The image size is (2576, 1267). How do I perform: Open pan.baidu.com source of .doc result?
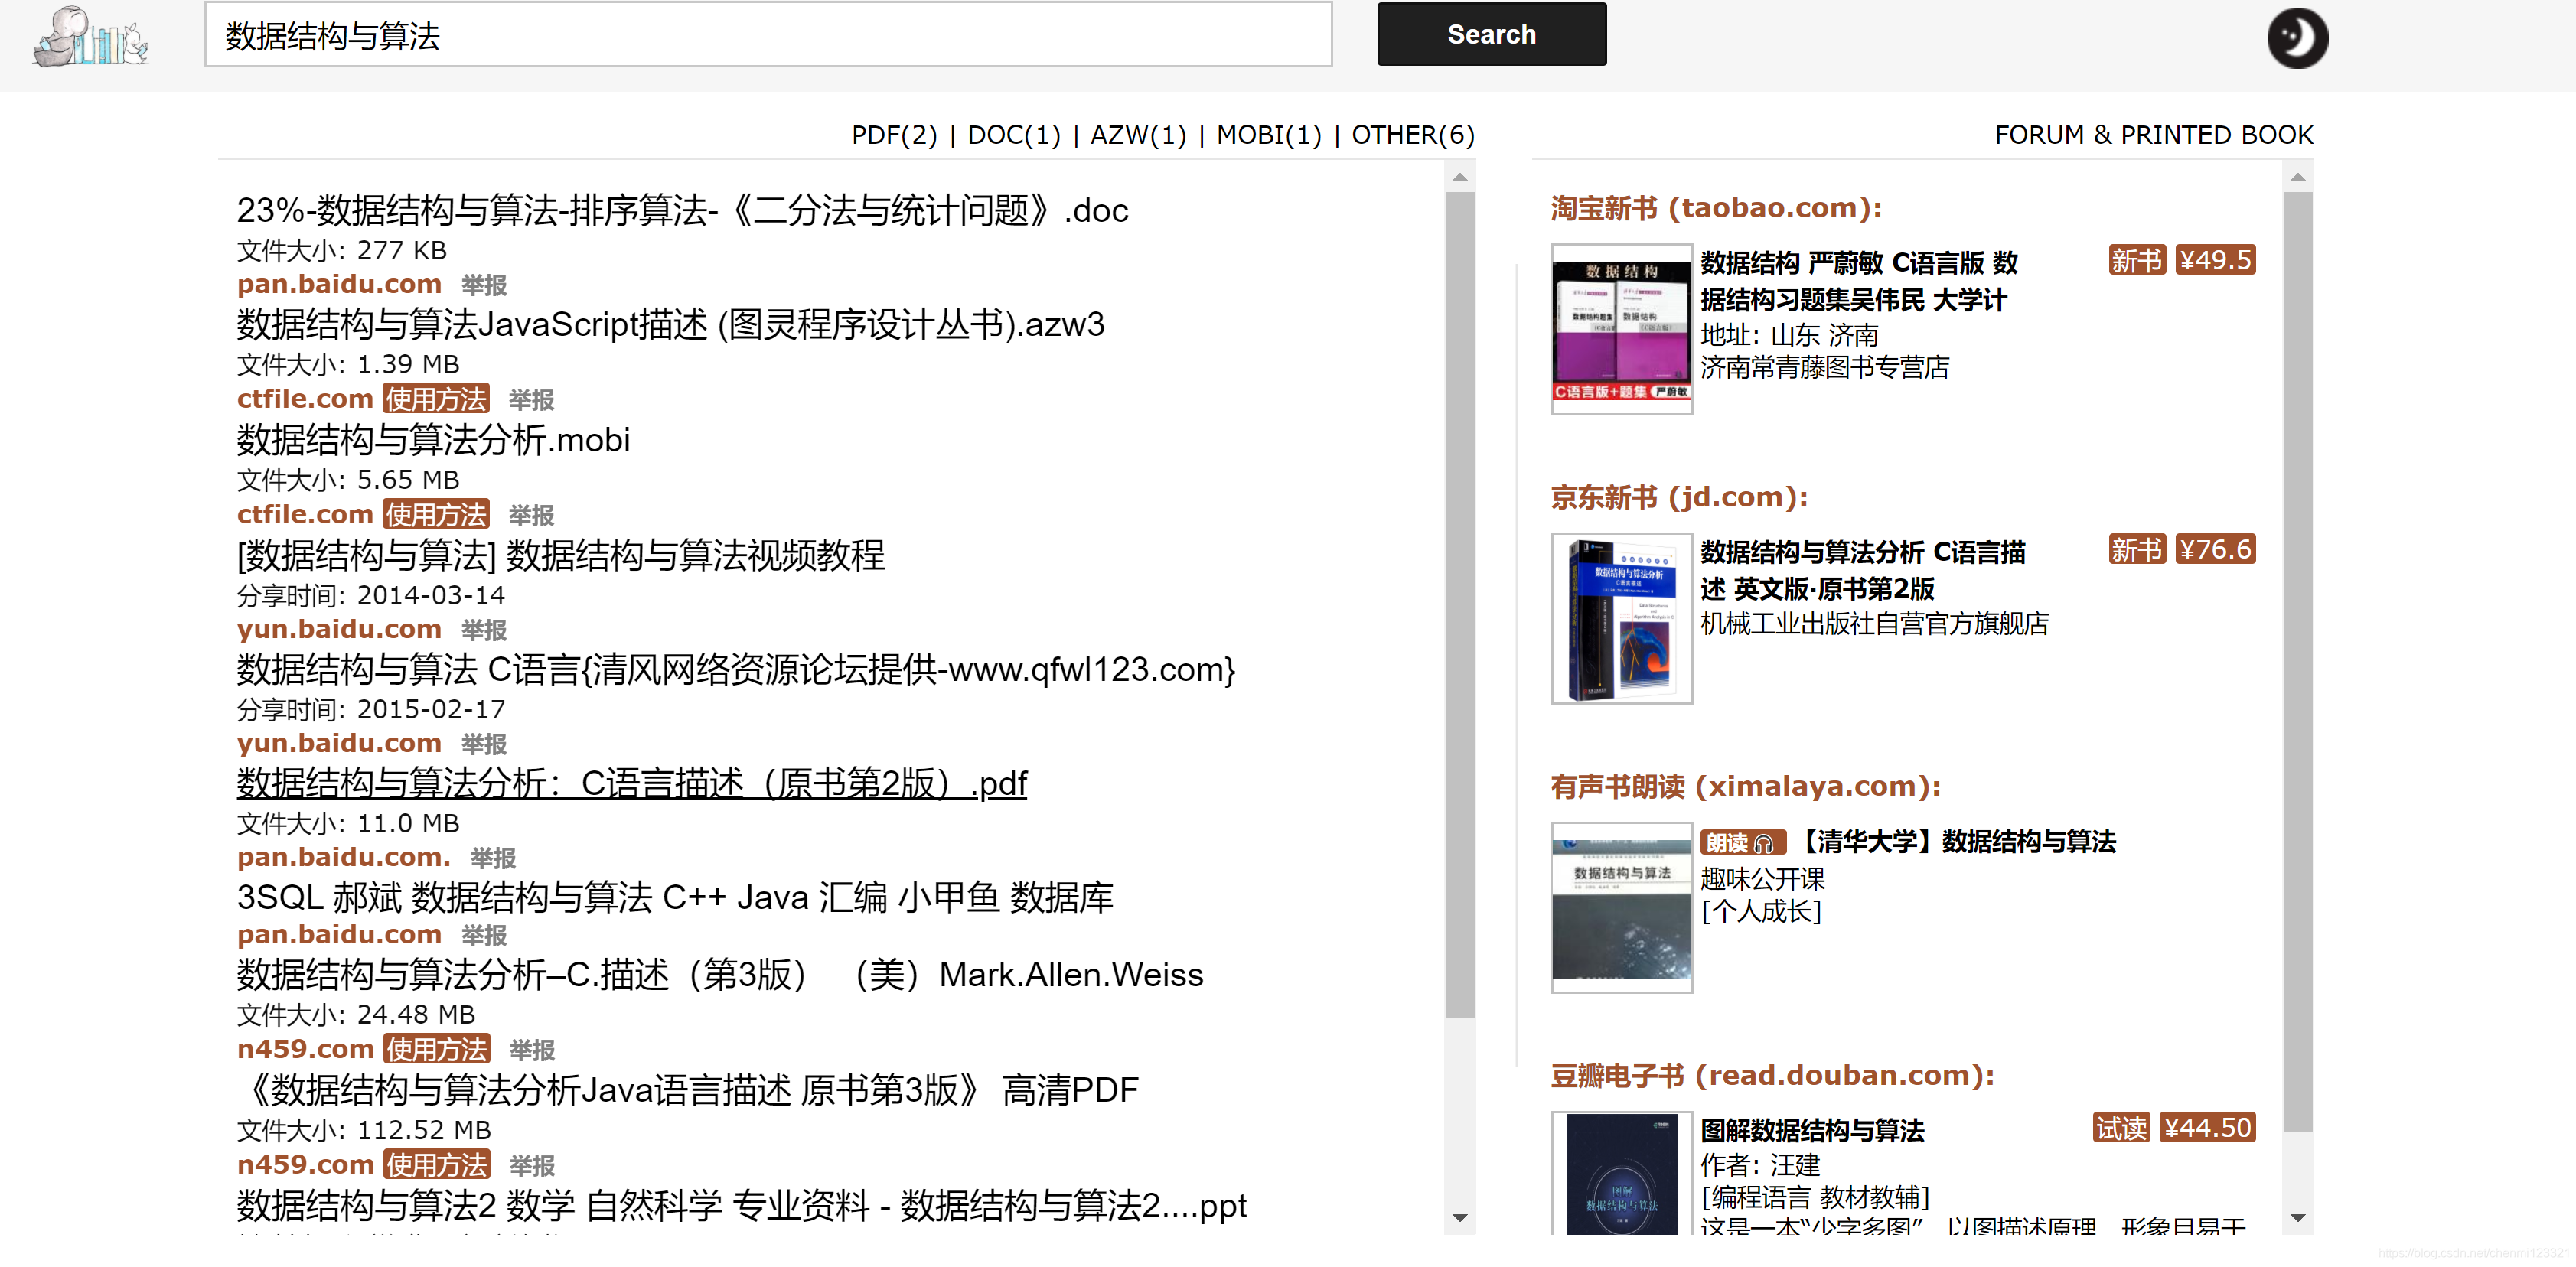tap(339, 284)
